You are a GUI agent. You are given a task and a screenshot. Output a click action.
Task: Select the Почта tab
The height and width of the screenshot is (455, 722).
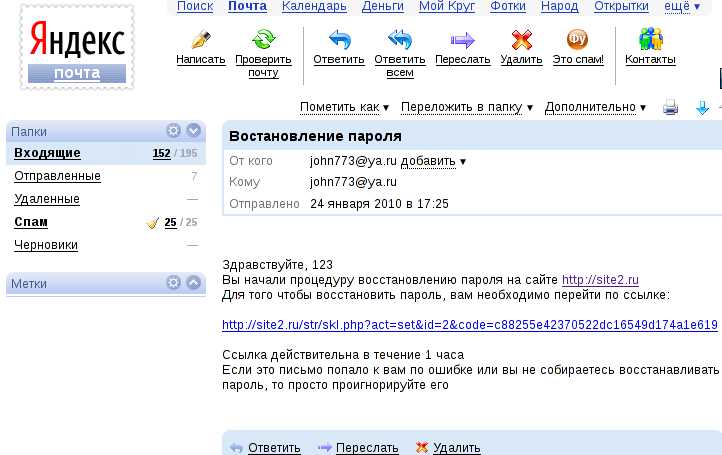pos(247,6)
